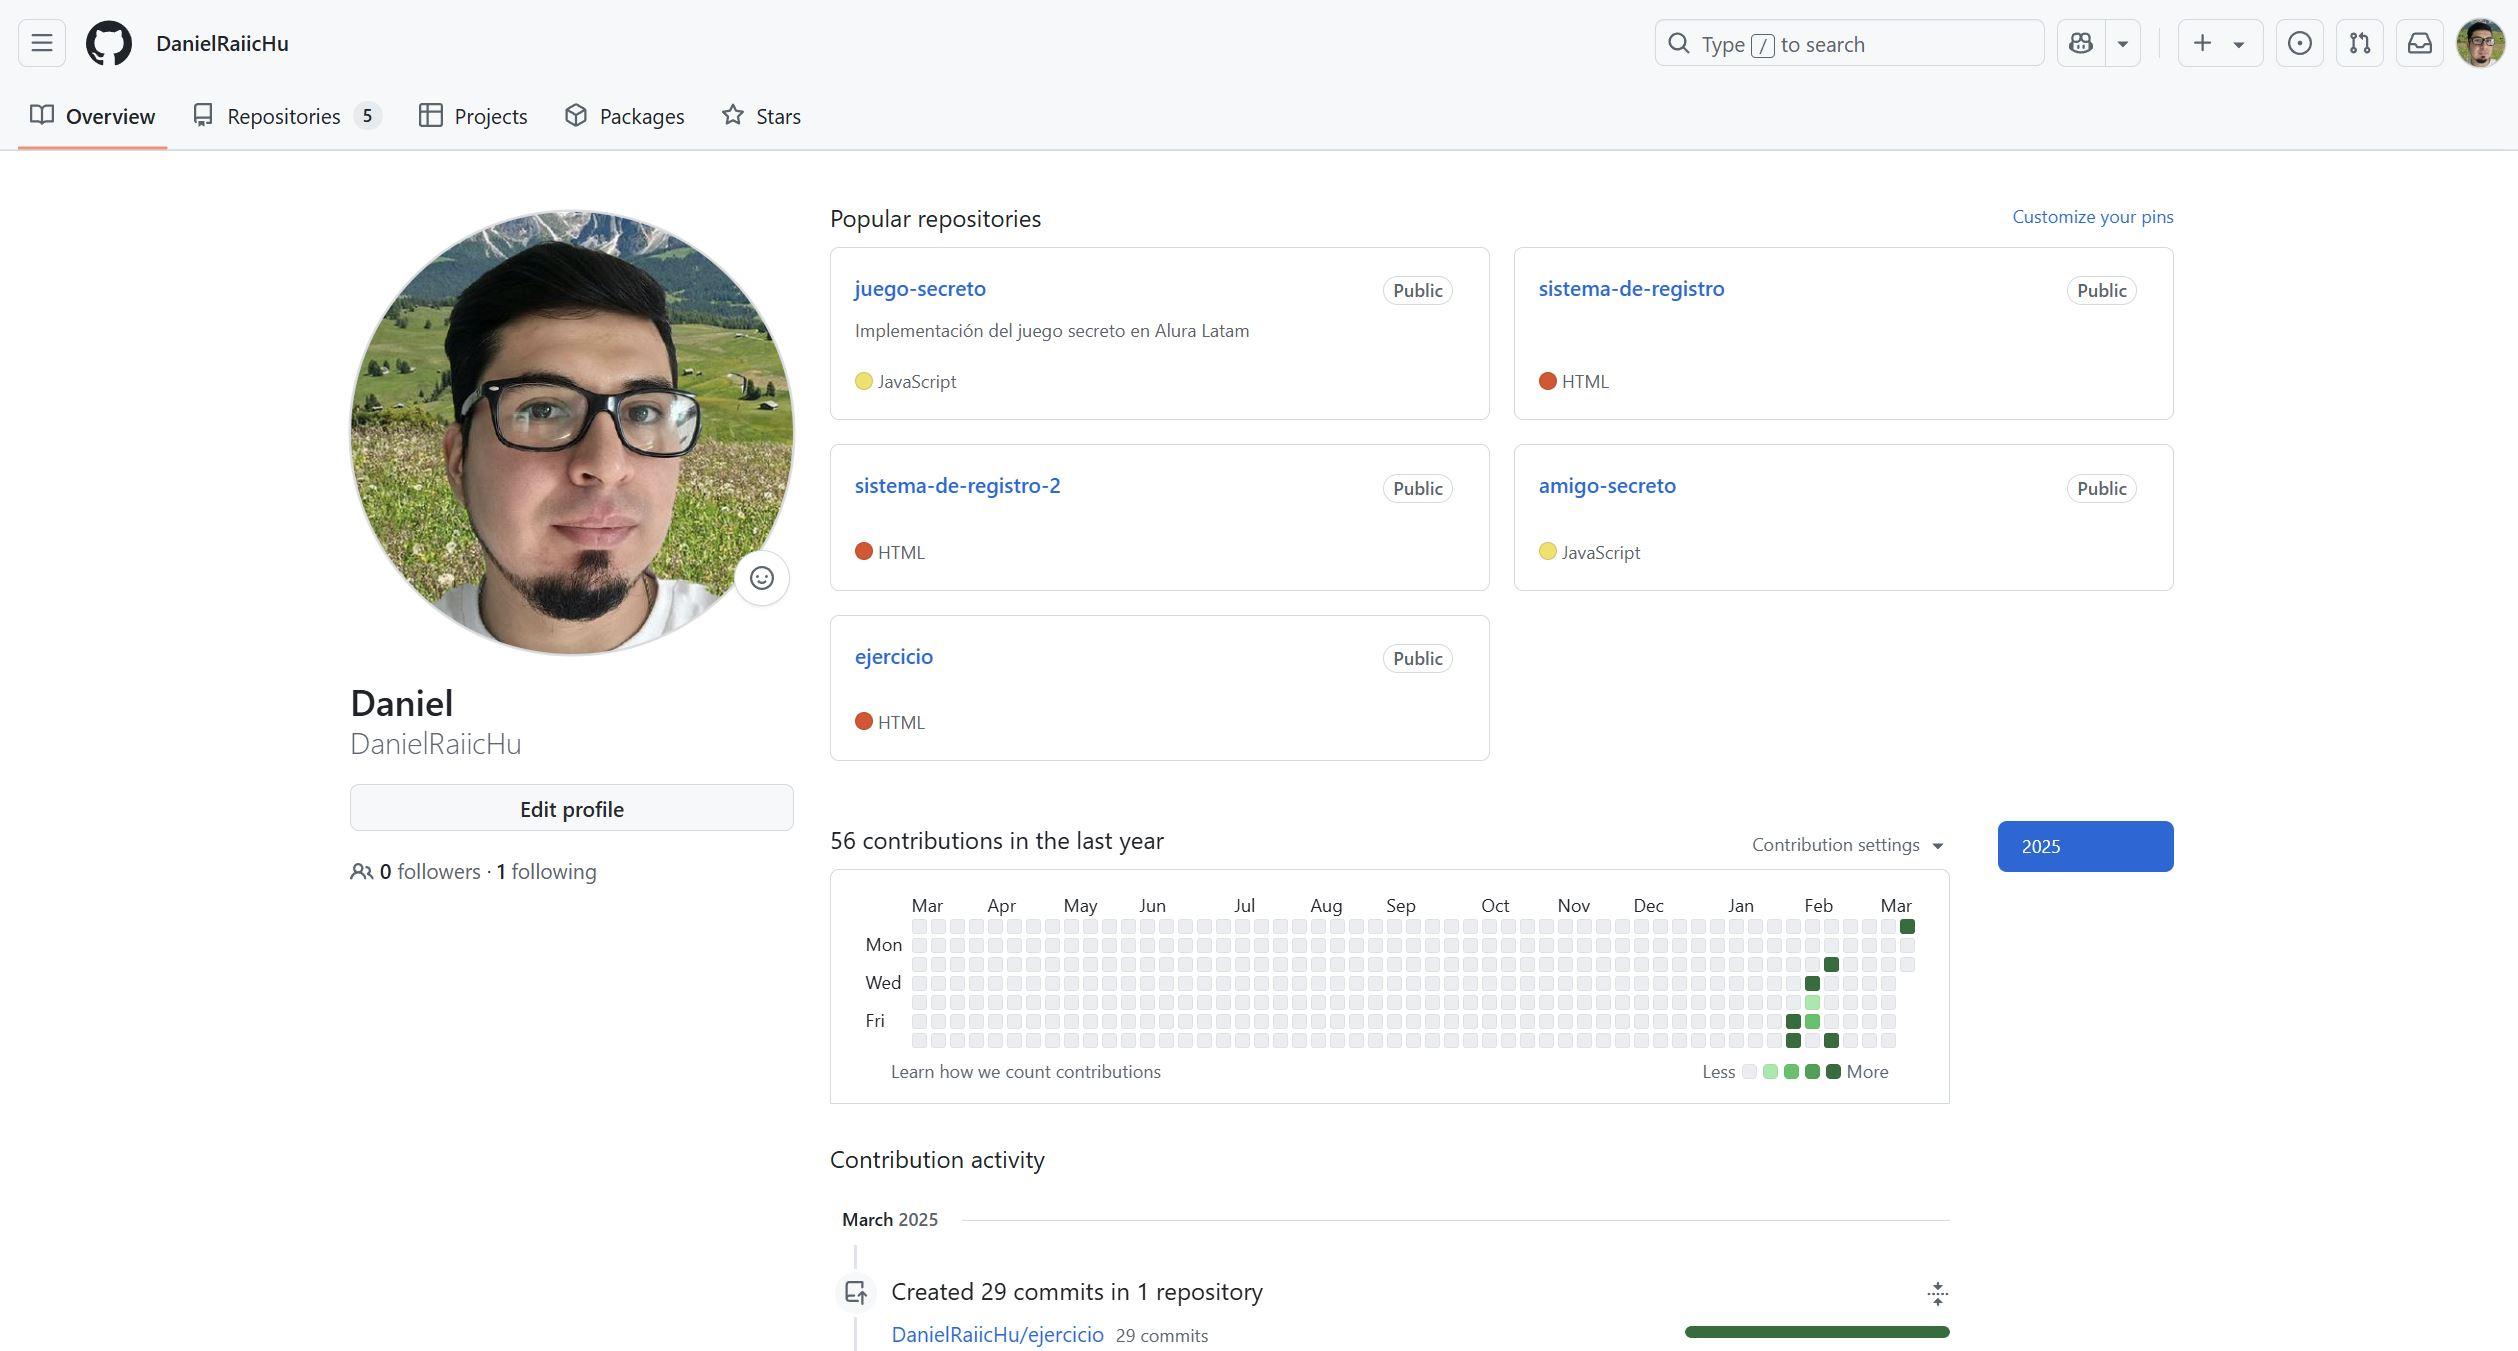Open the Packages tab
Screen dimensions: 2518x1351
point(624,116)
